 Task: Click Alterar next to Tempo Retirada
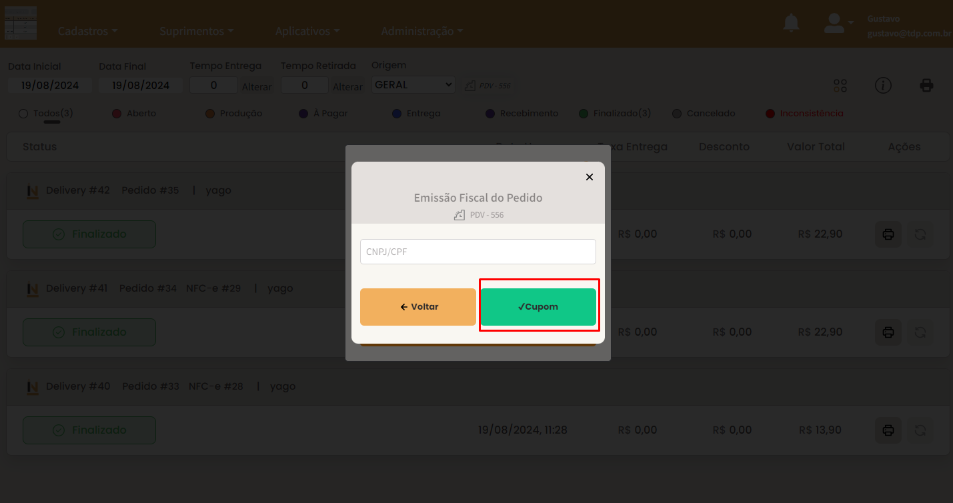point(348,87)
